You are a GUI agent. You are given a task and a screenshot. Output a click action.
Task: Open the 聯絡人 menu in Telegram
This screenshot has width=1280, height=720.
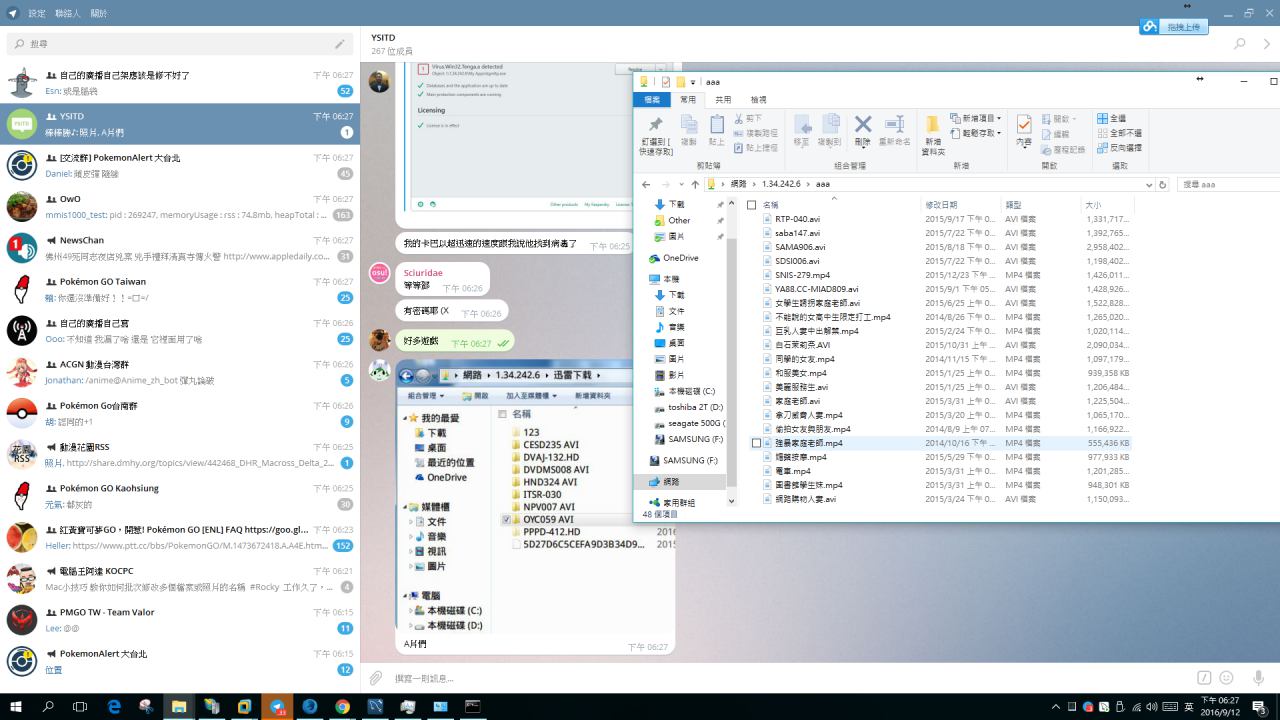pos(68,14)
